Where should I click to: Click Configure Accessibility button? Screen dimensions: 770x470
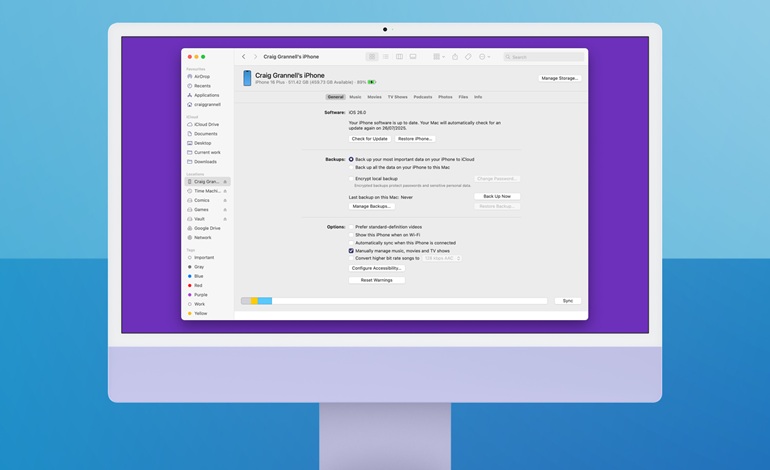[x=377, y=268]
